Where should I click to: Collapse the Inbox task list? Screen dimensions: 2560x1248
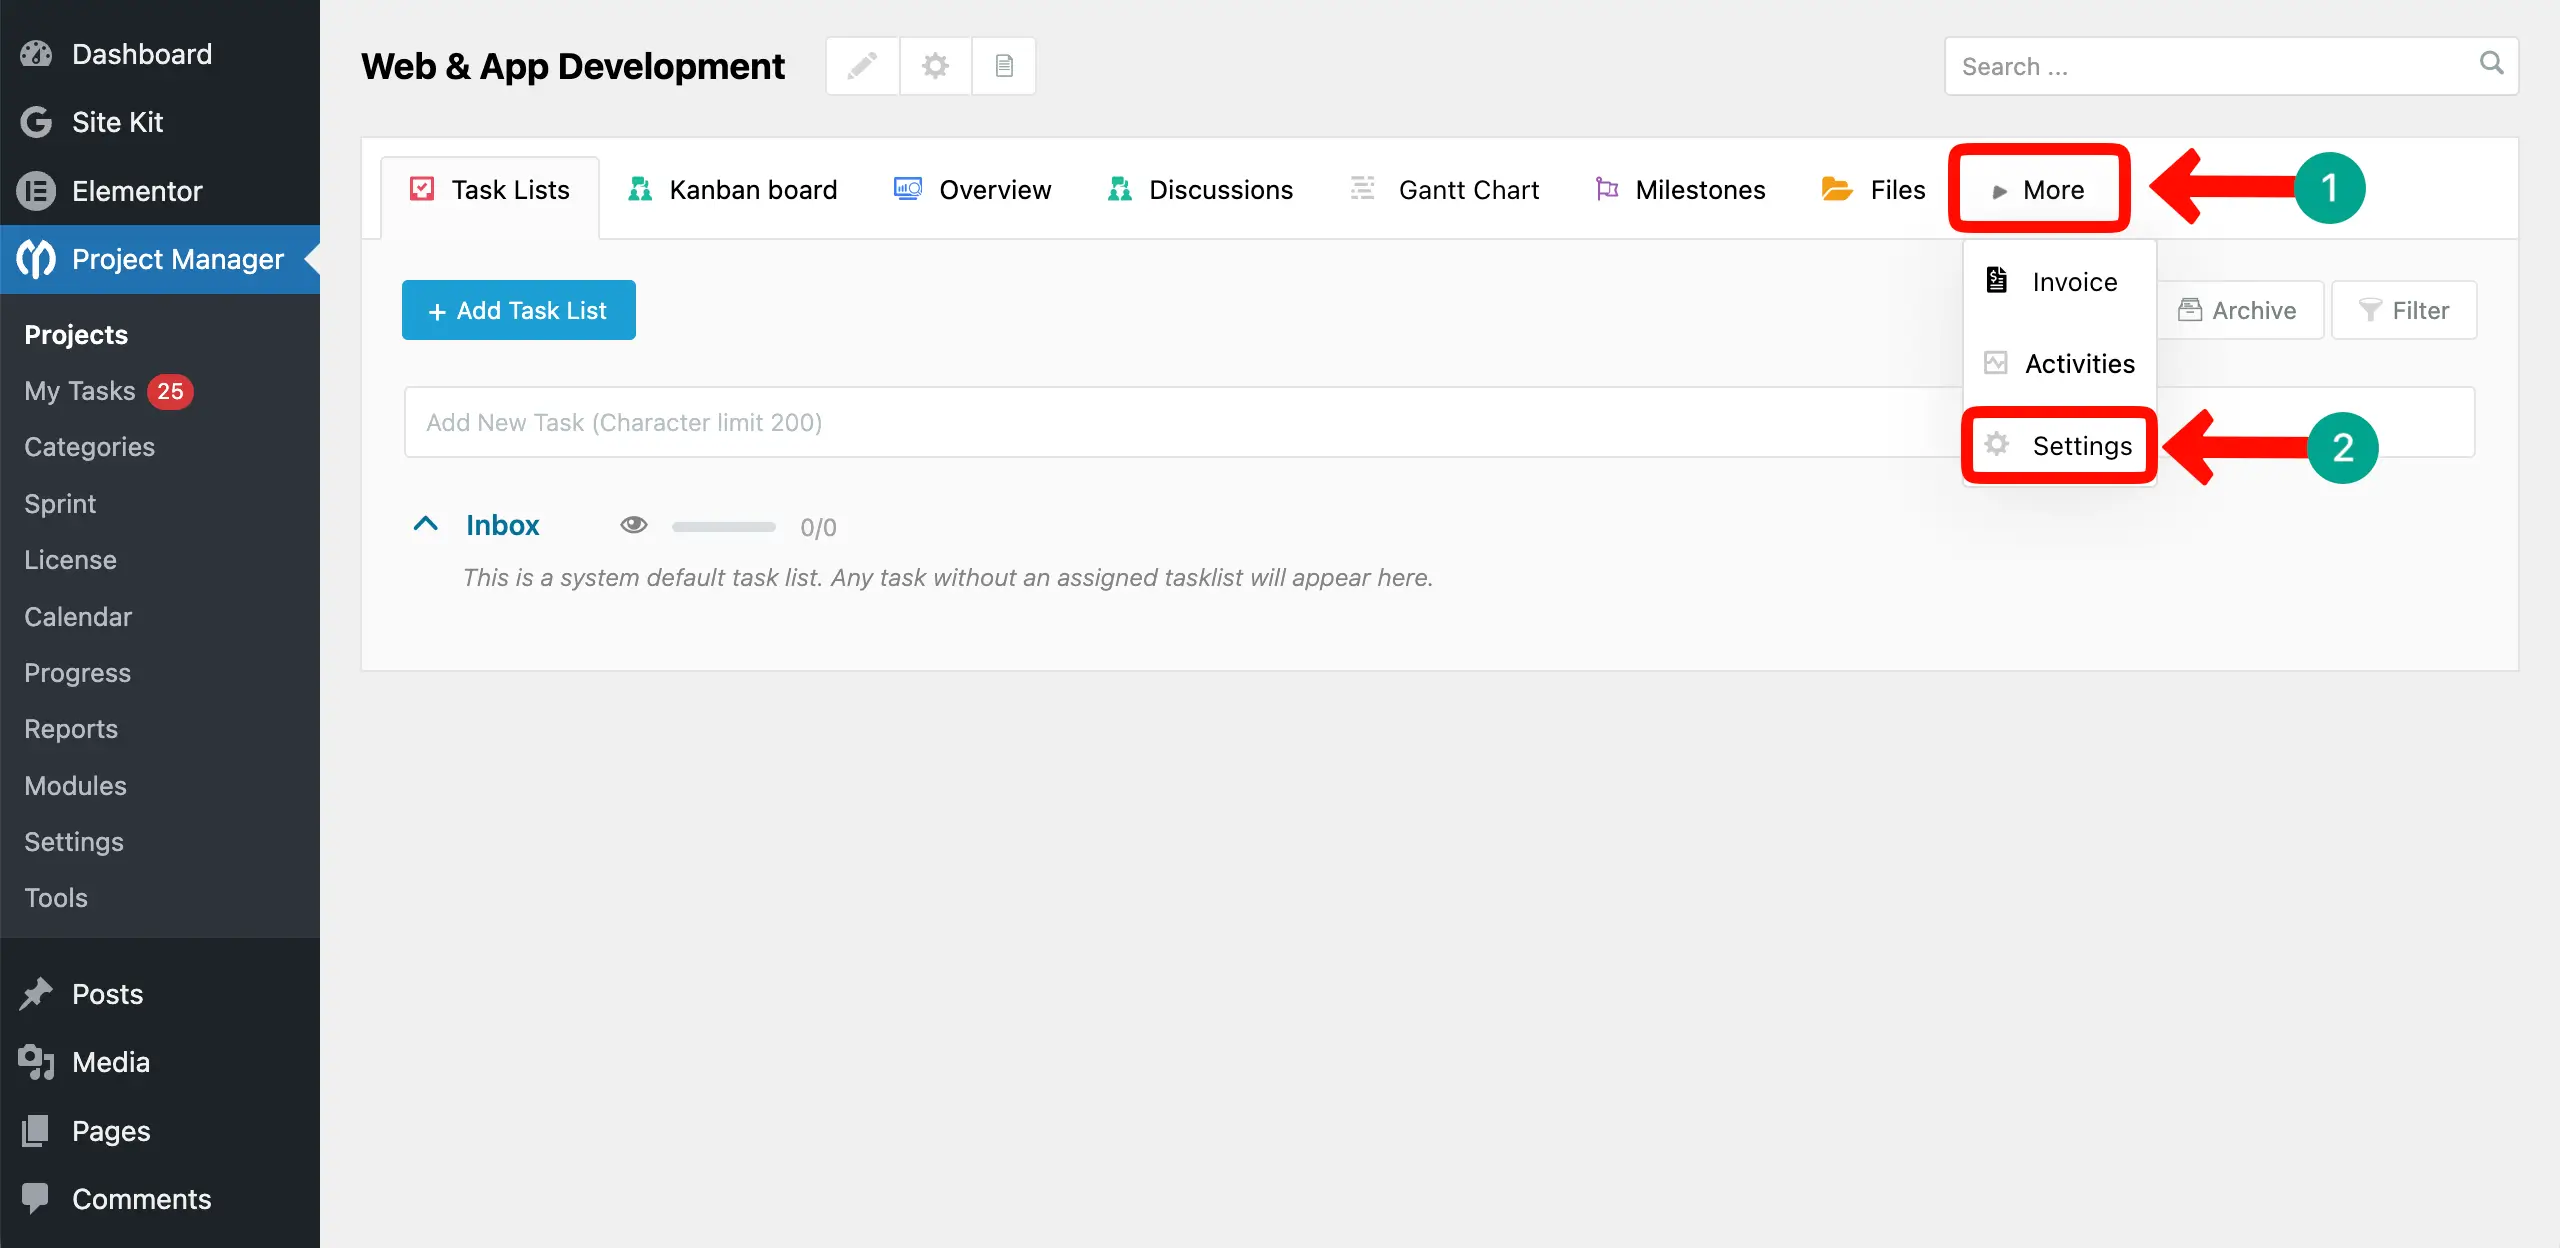point(425,523)
